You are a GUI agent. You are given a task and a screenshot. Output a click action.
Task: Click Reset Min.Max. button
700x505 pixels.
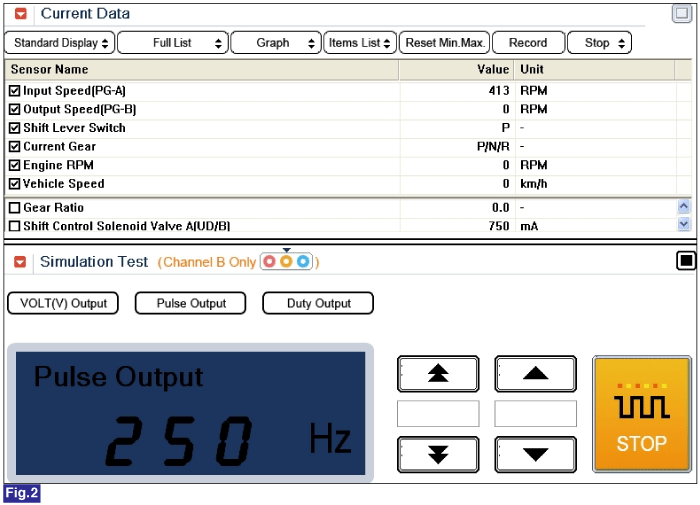click(x=445, y=43)
